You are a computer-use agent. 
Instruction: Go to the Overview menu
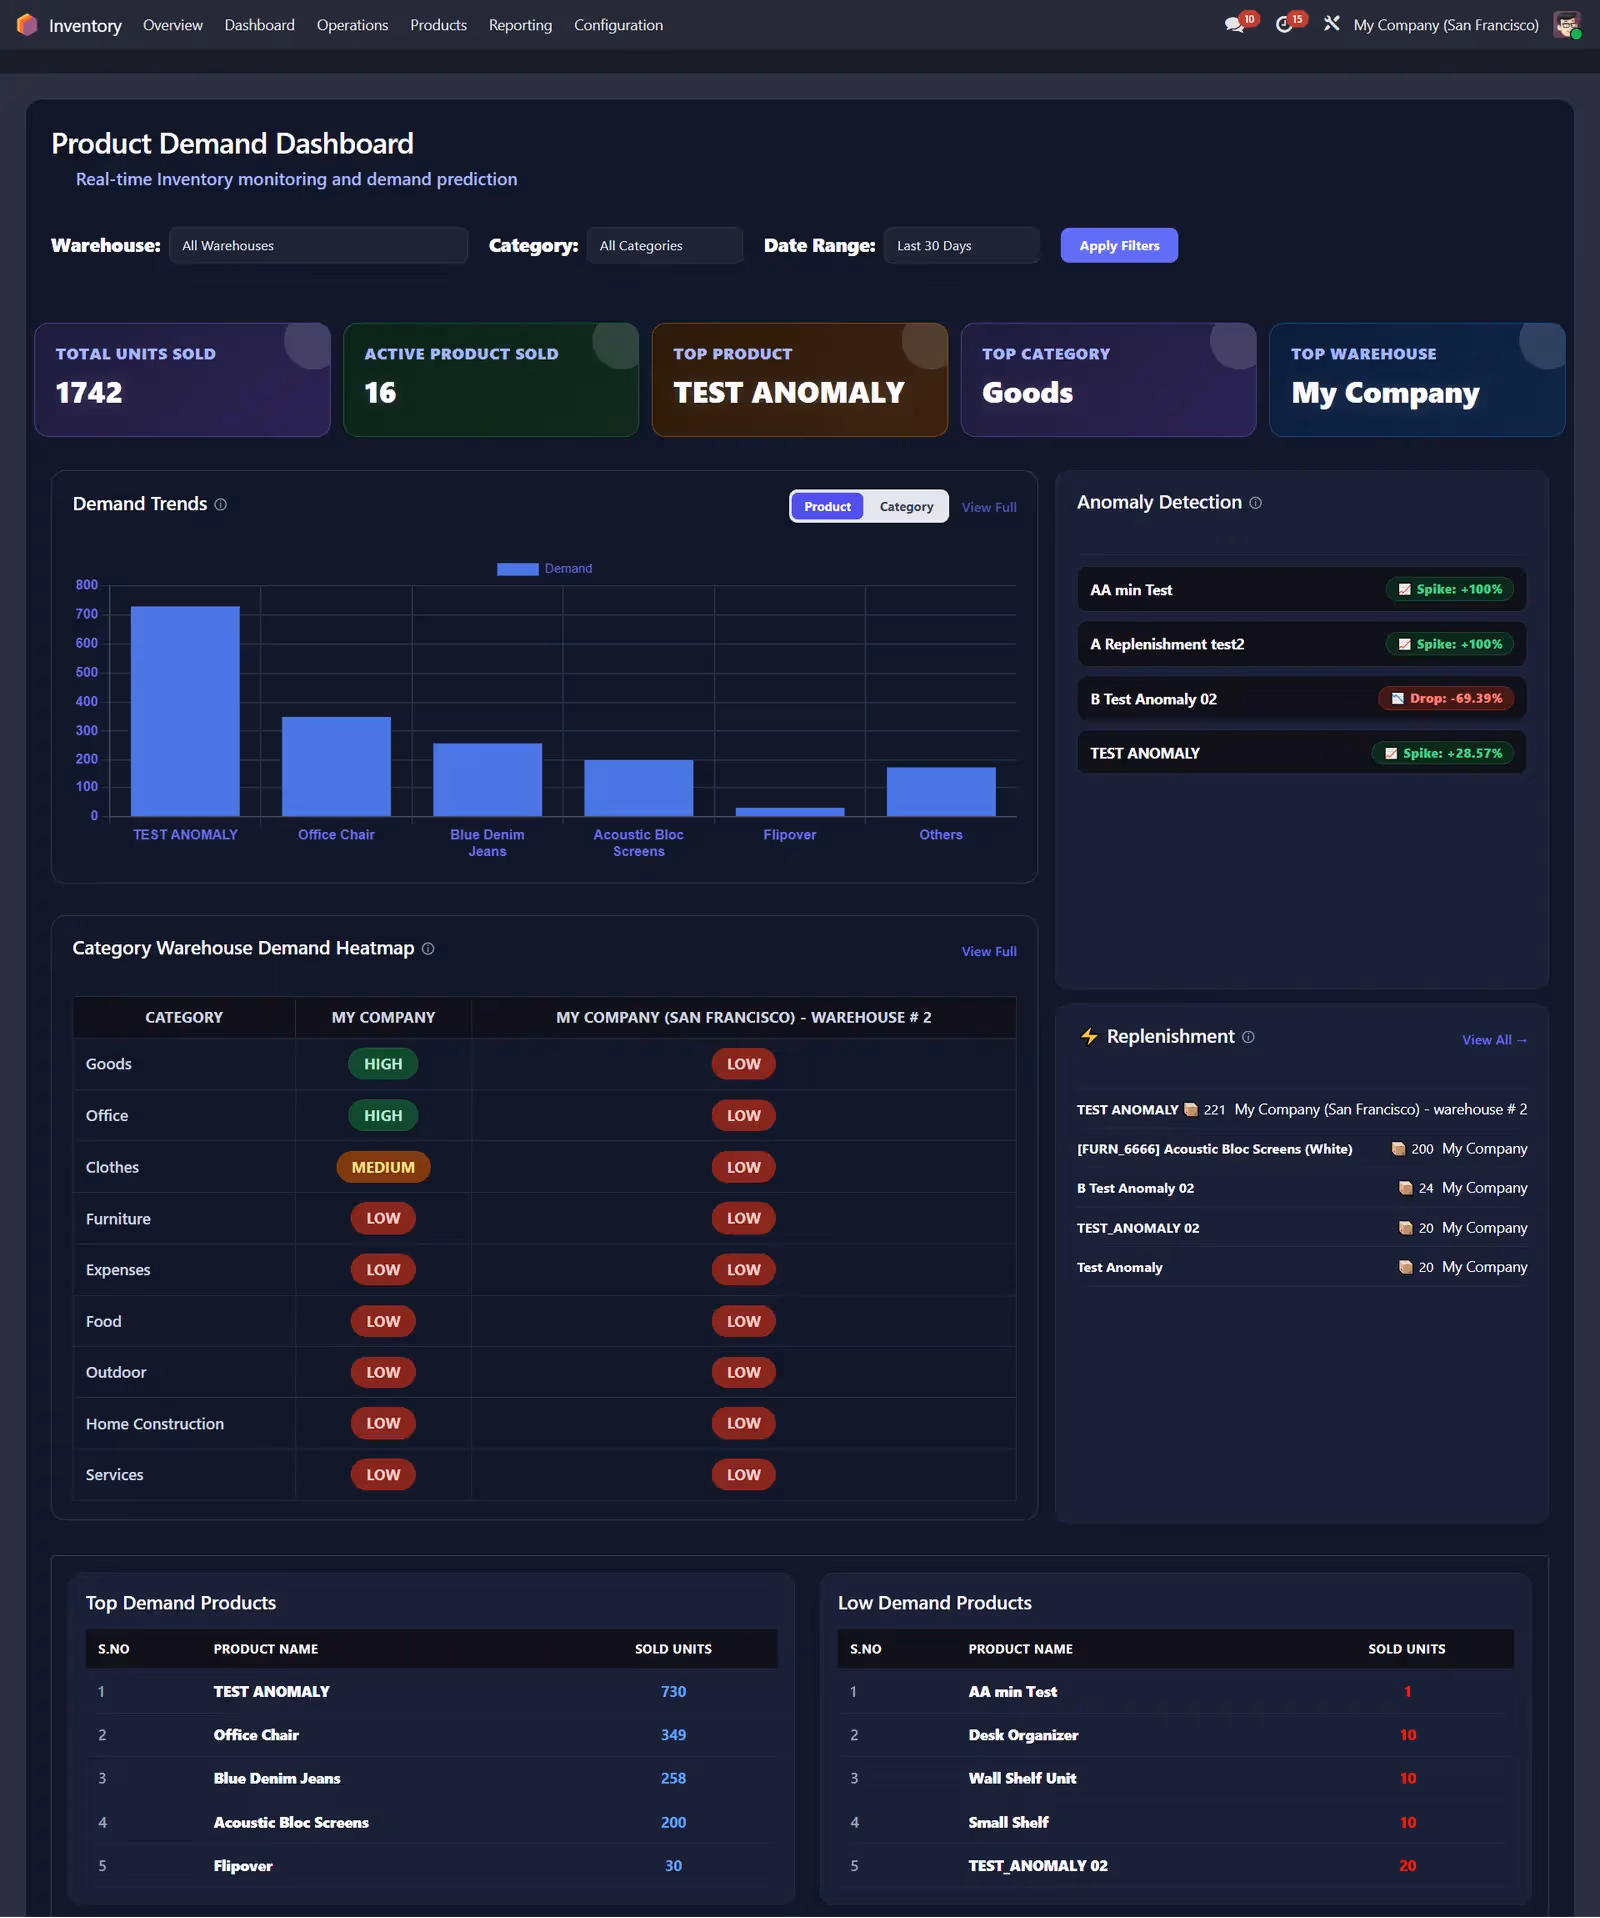click(x=172, y=25)
